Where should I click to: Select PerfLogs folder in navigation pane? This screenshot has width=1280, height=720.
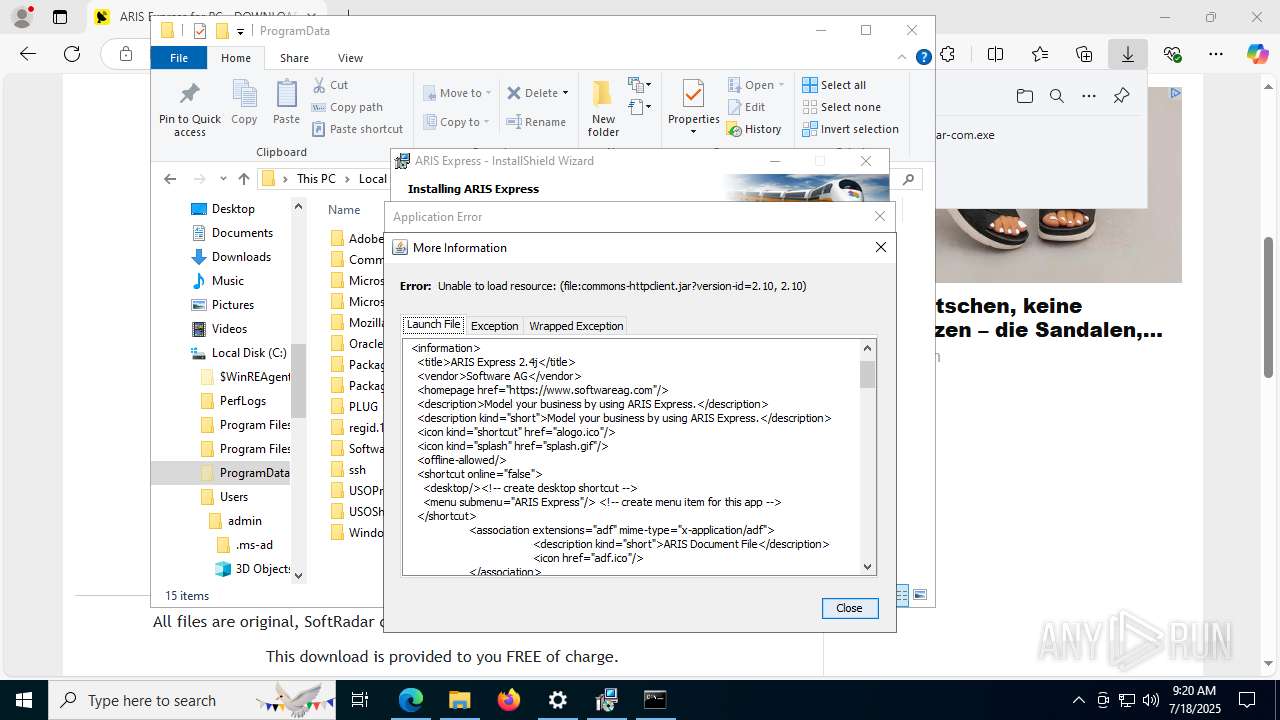pos(243,401)
